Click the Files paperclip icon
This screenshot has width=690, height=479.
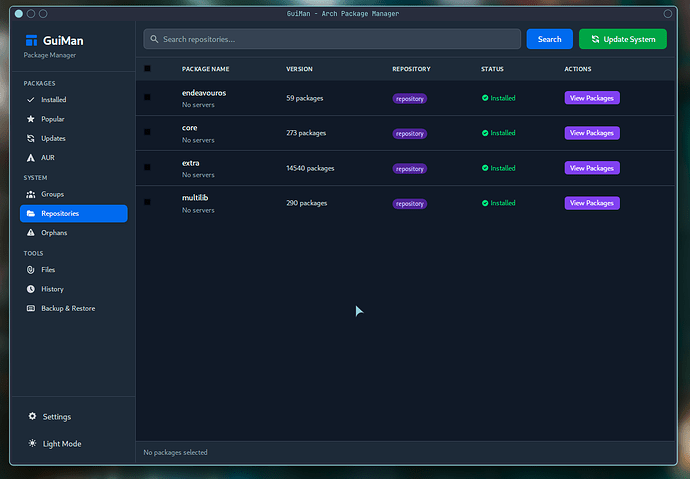click(x=31, y=270)
